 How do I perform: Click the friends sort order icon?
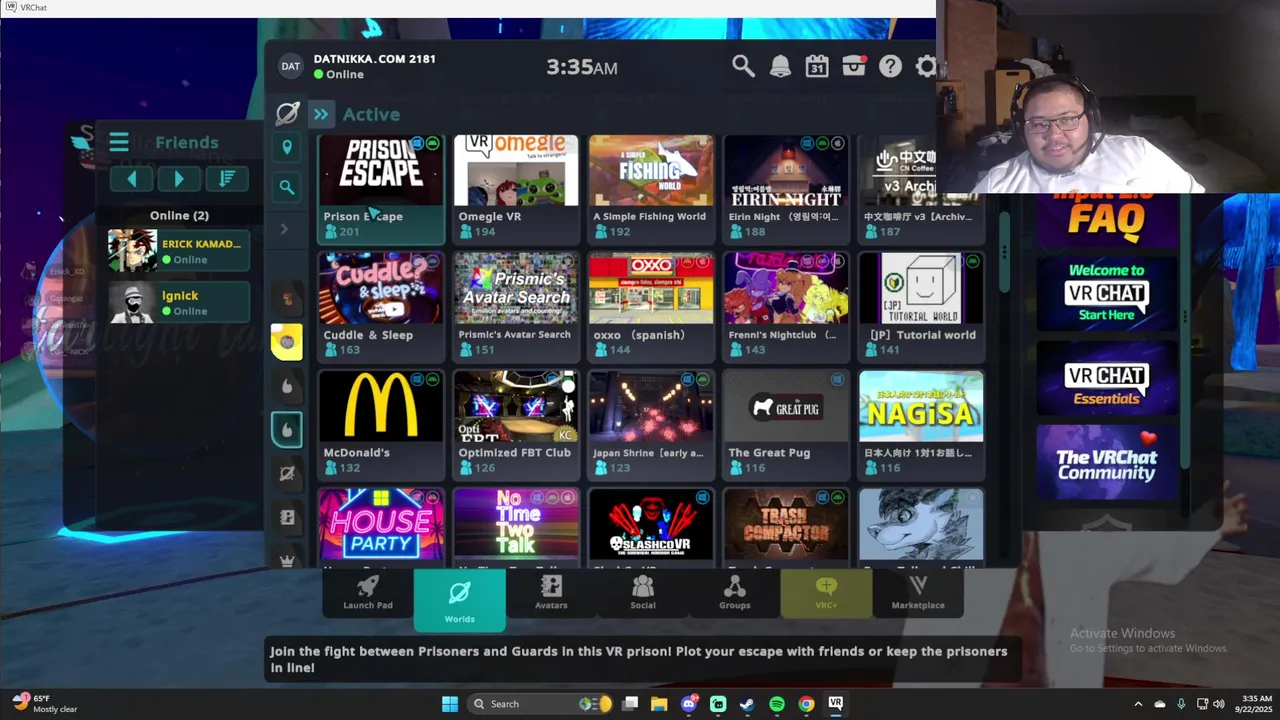[x=227, y=179]
